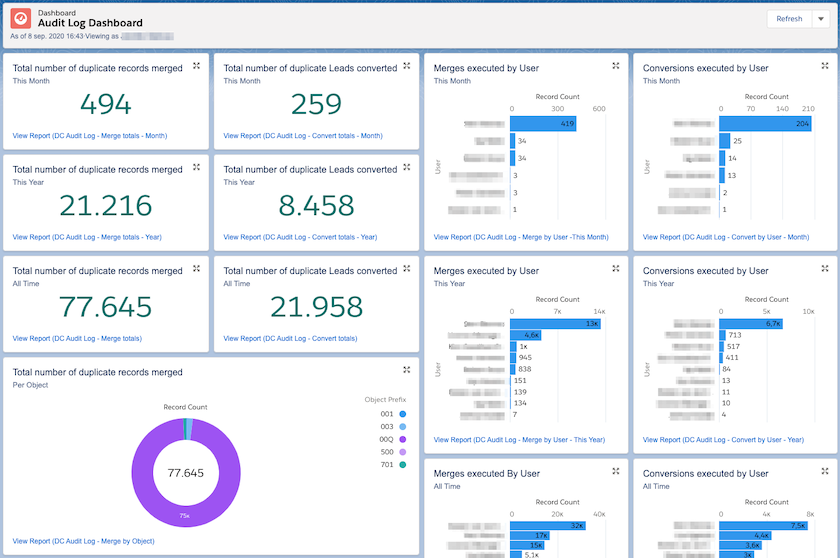This screenshot has height=558, width=840.
Task: Select the 00Q purple legend swatch
Action: [x=403, y=439]
